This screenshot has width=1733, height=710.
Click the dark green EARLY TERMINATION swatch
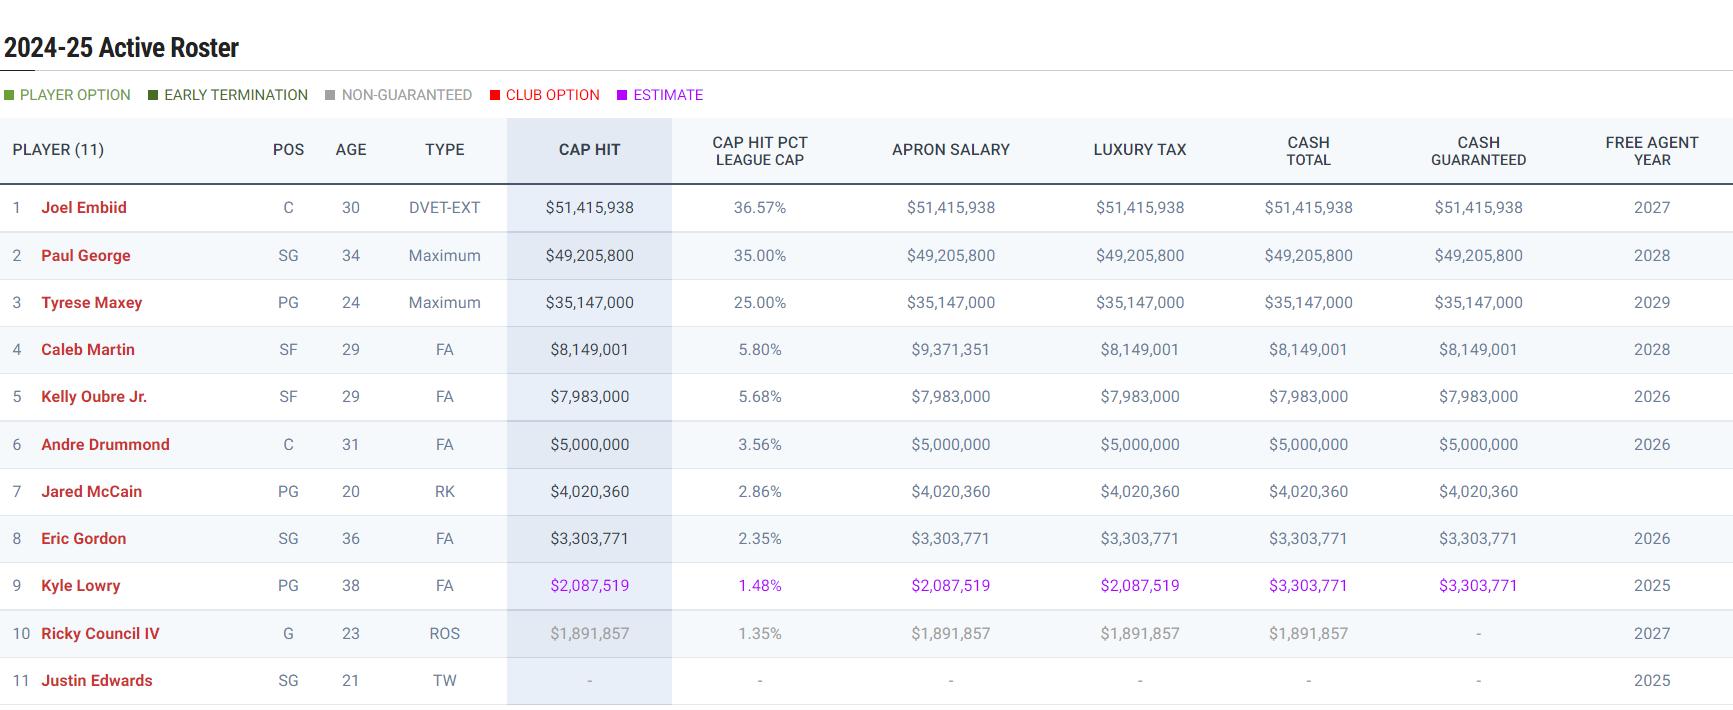pos(153,95)
